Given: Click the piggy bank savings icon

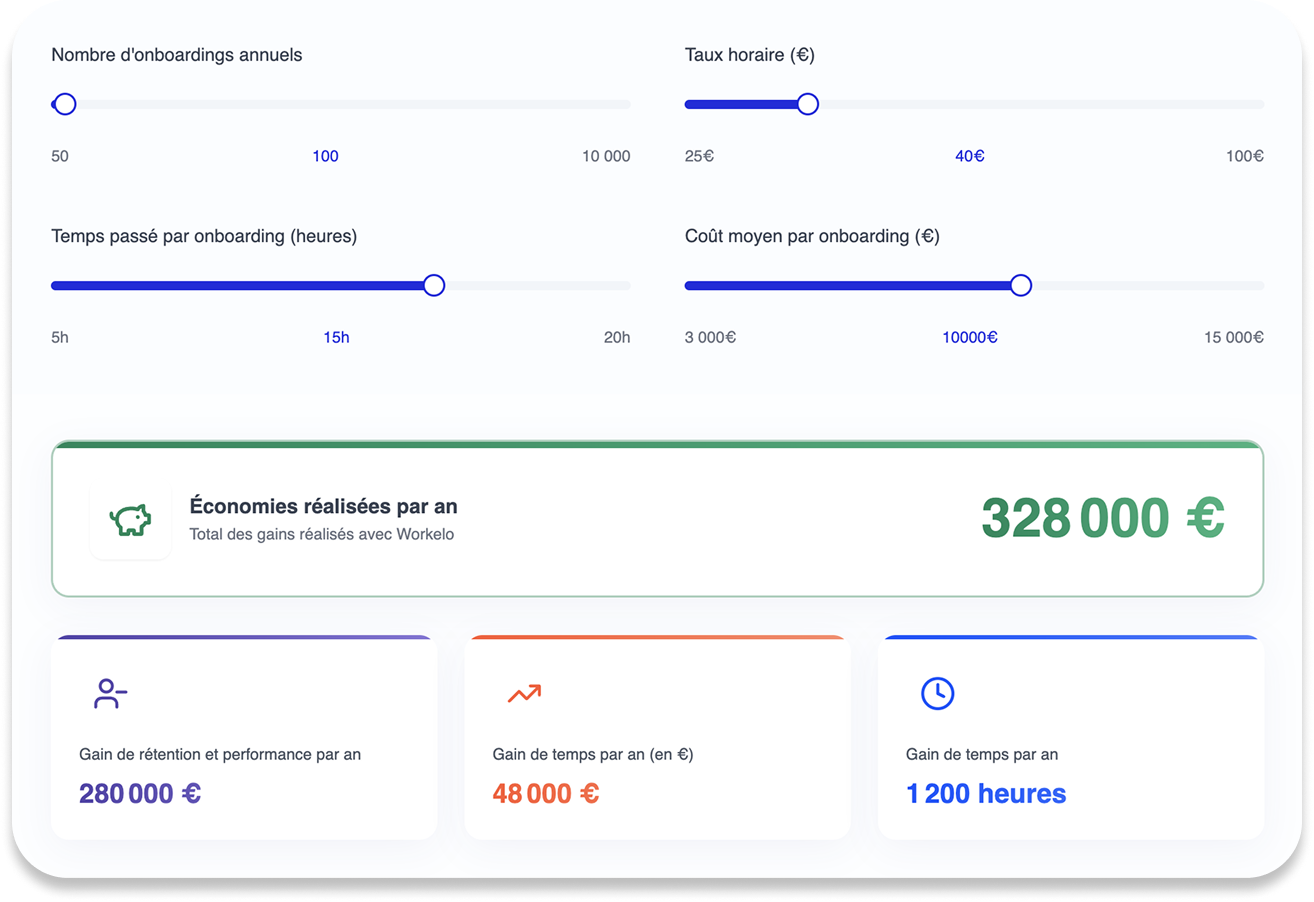Looking at the screenshot, I should (130, 520).
